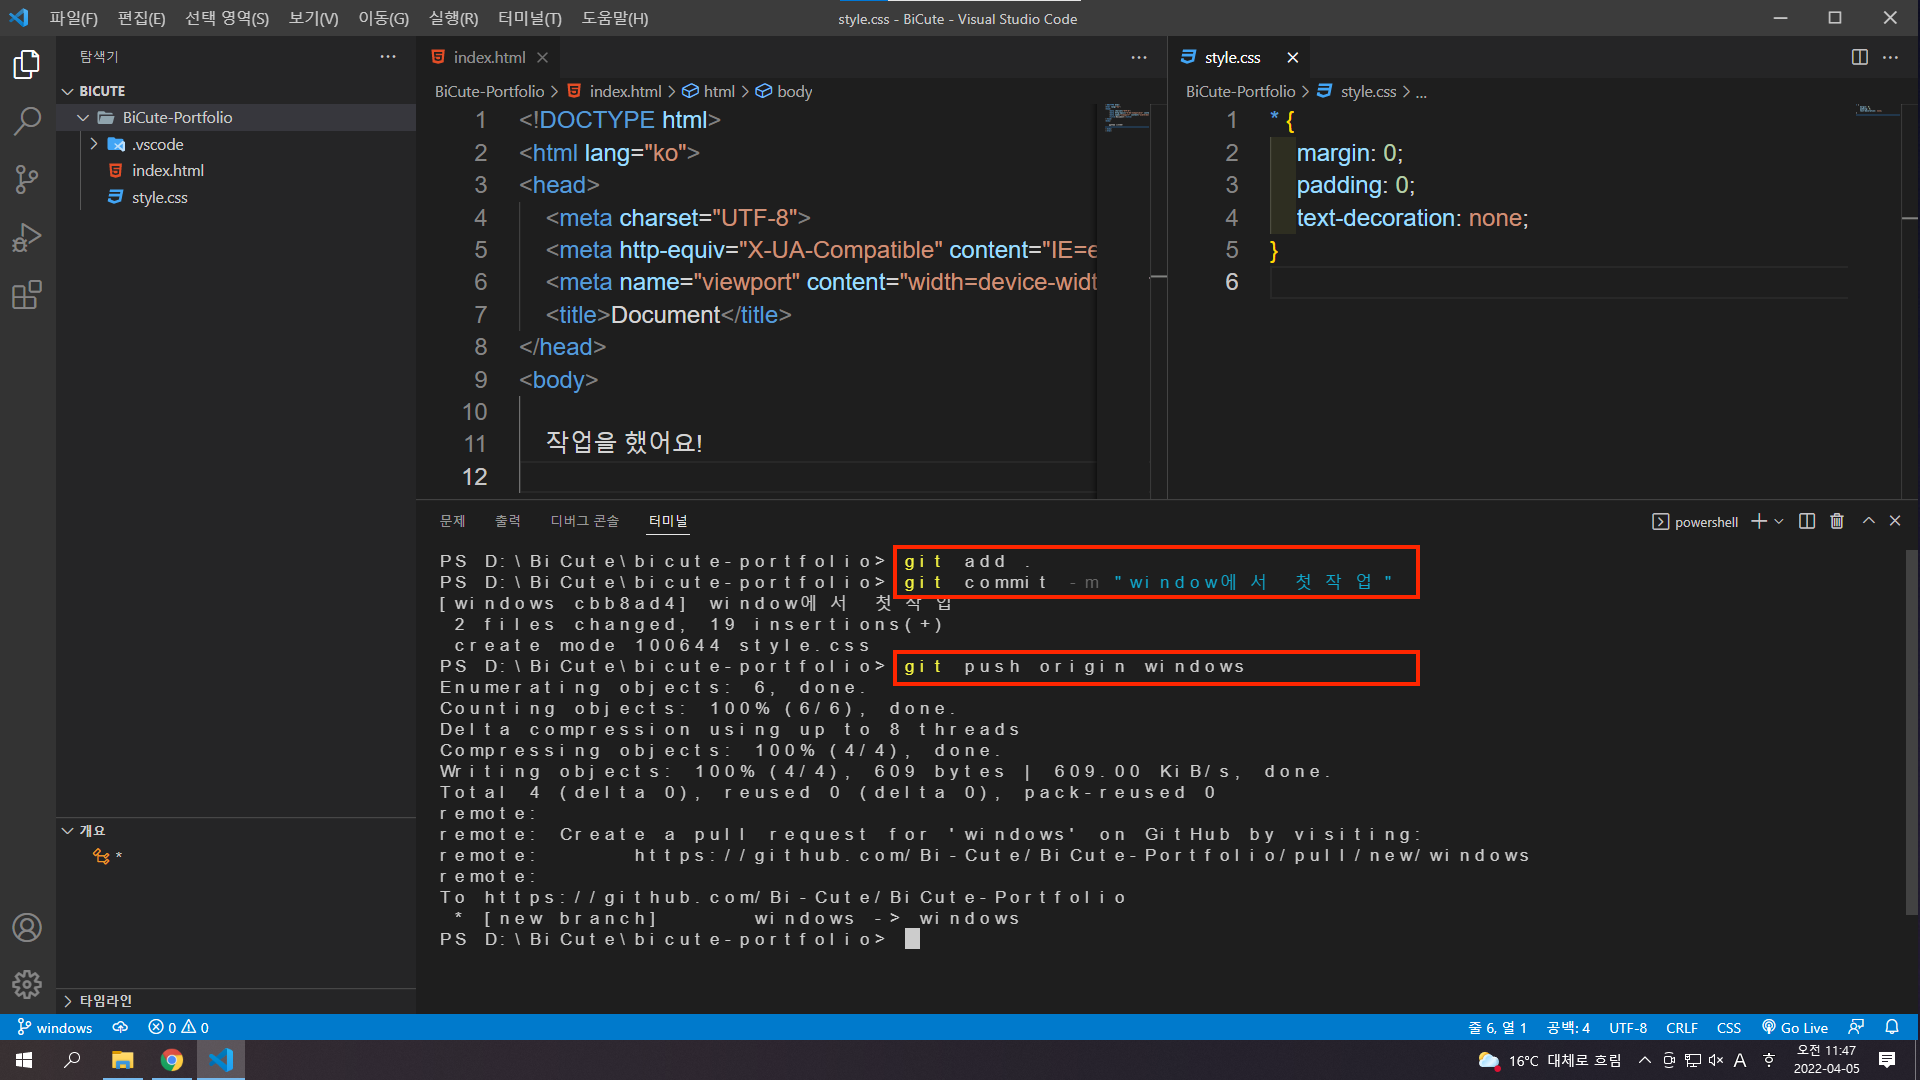The height and width of the screenshot is (1080, 1920).
Task: Open Manage gear settings icon
Action: 27,984
